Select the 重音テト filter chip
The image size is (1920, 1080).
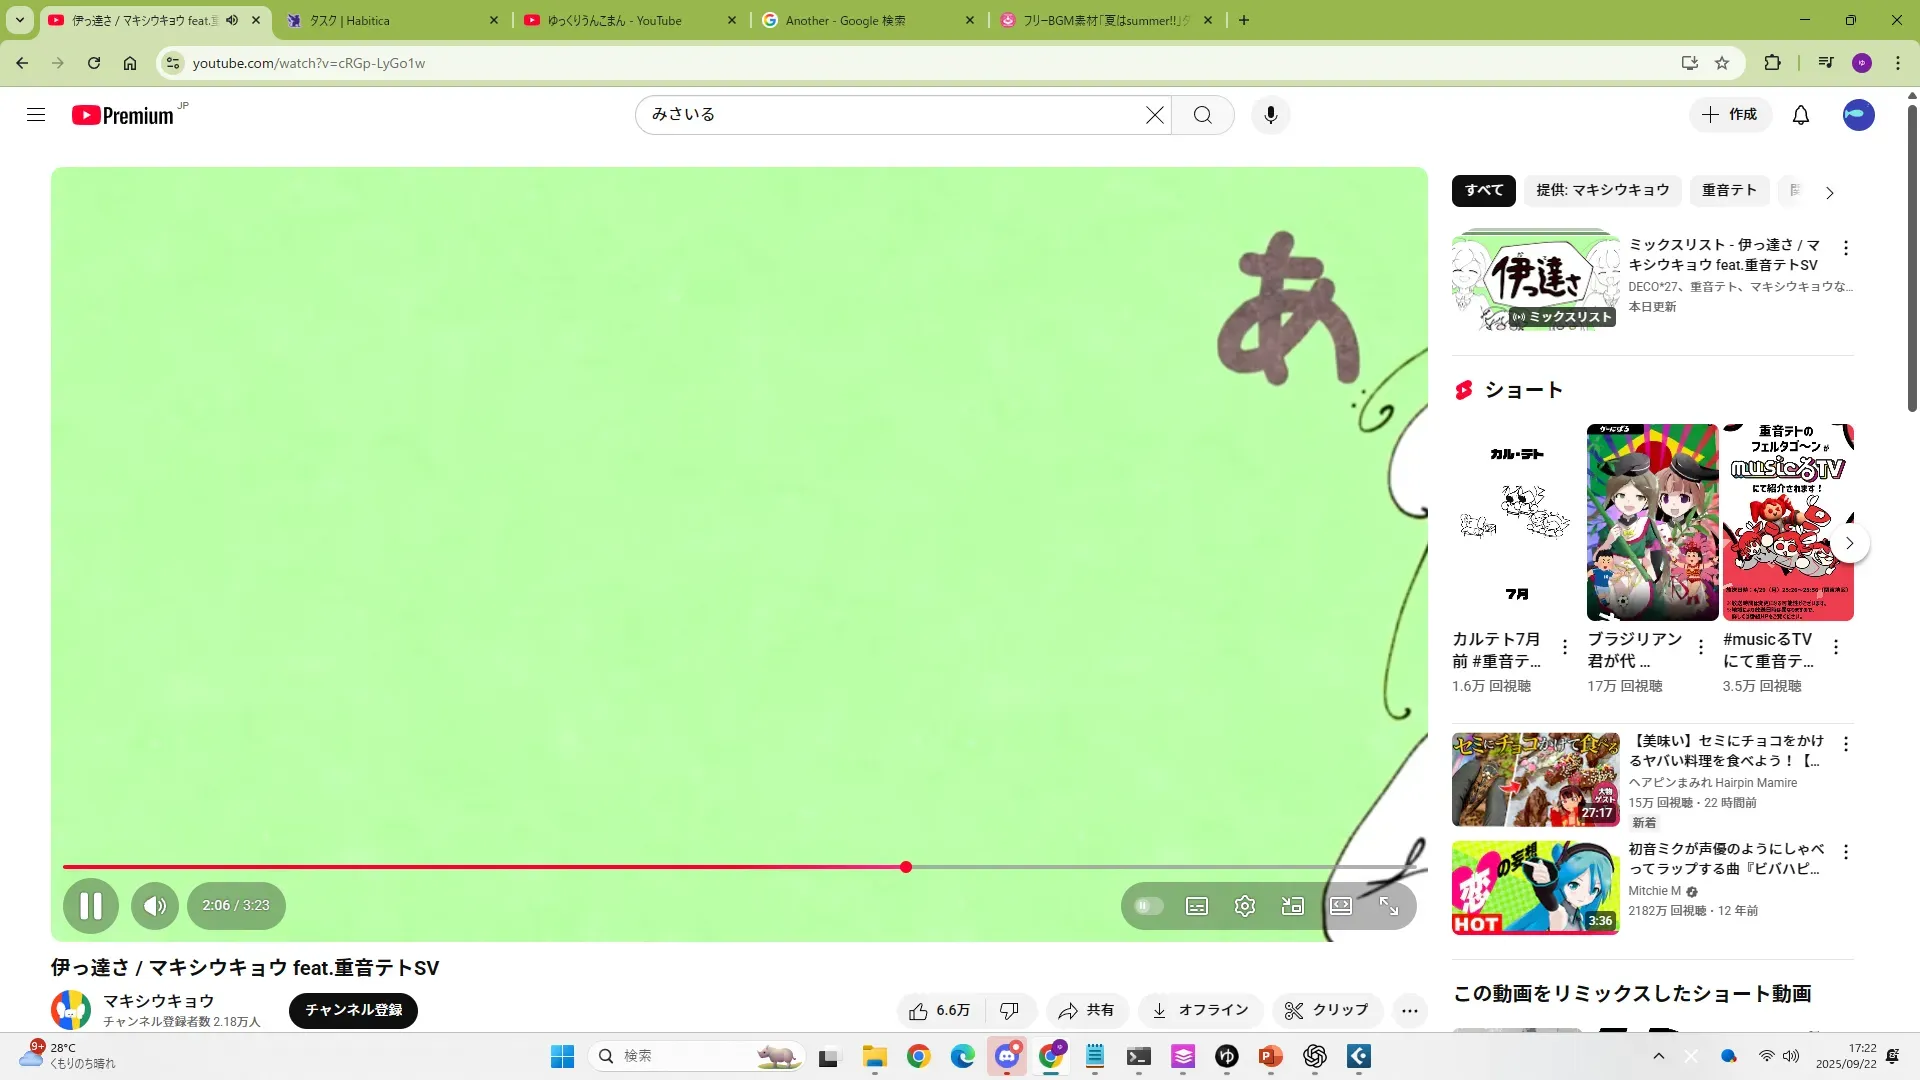pyautogui.click(x=1728, y=190)
